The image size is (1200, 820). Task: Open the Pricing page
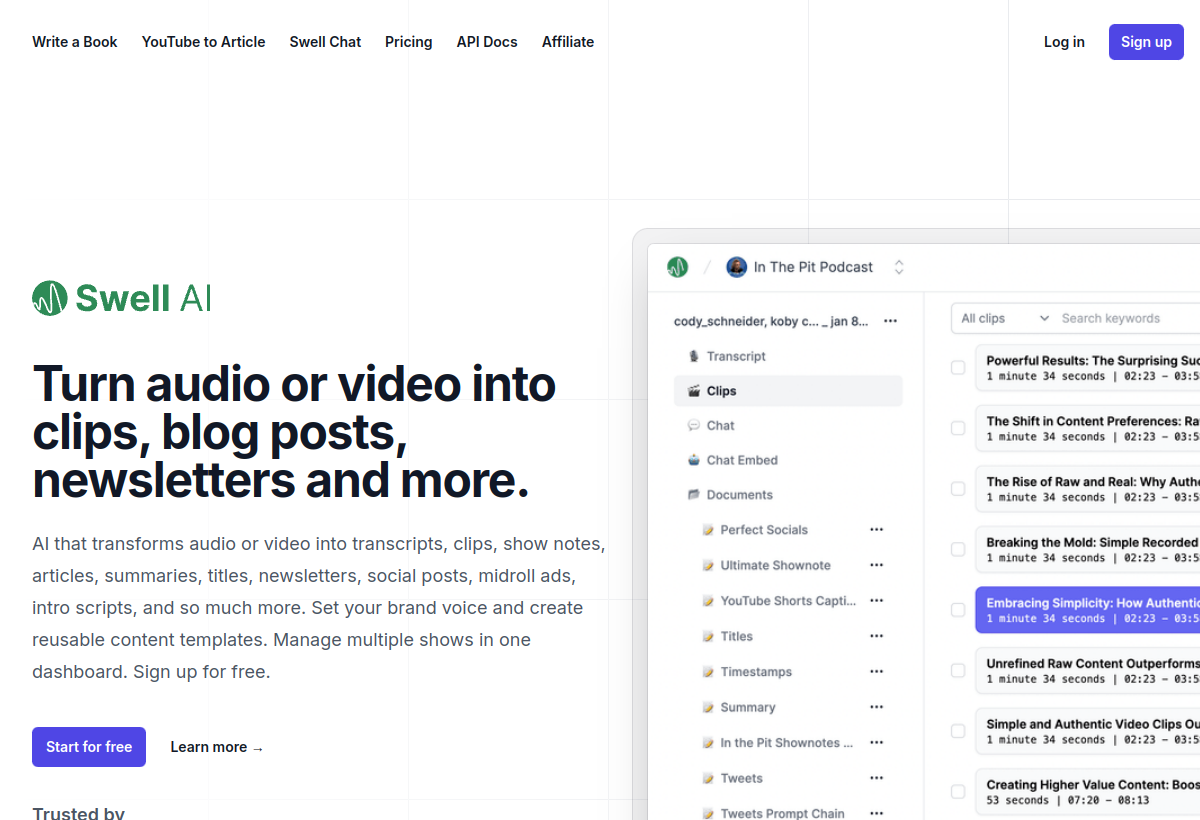409,42
